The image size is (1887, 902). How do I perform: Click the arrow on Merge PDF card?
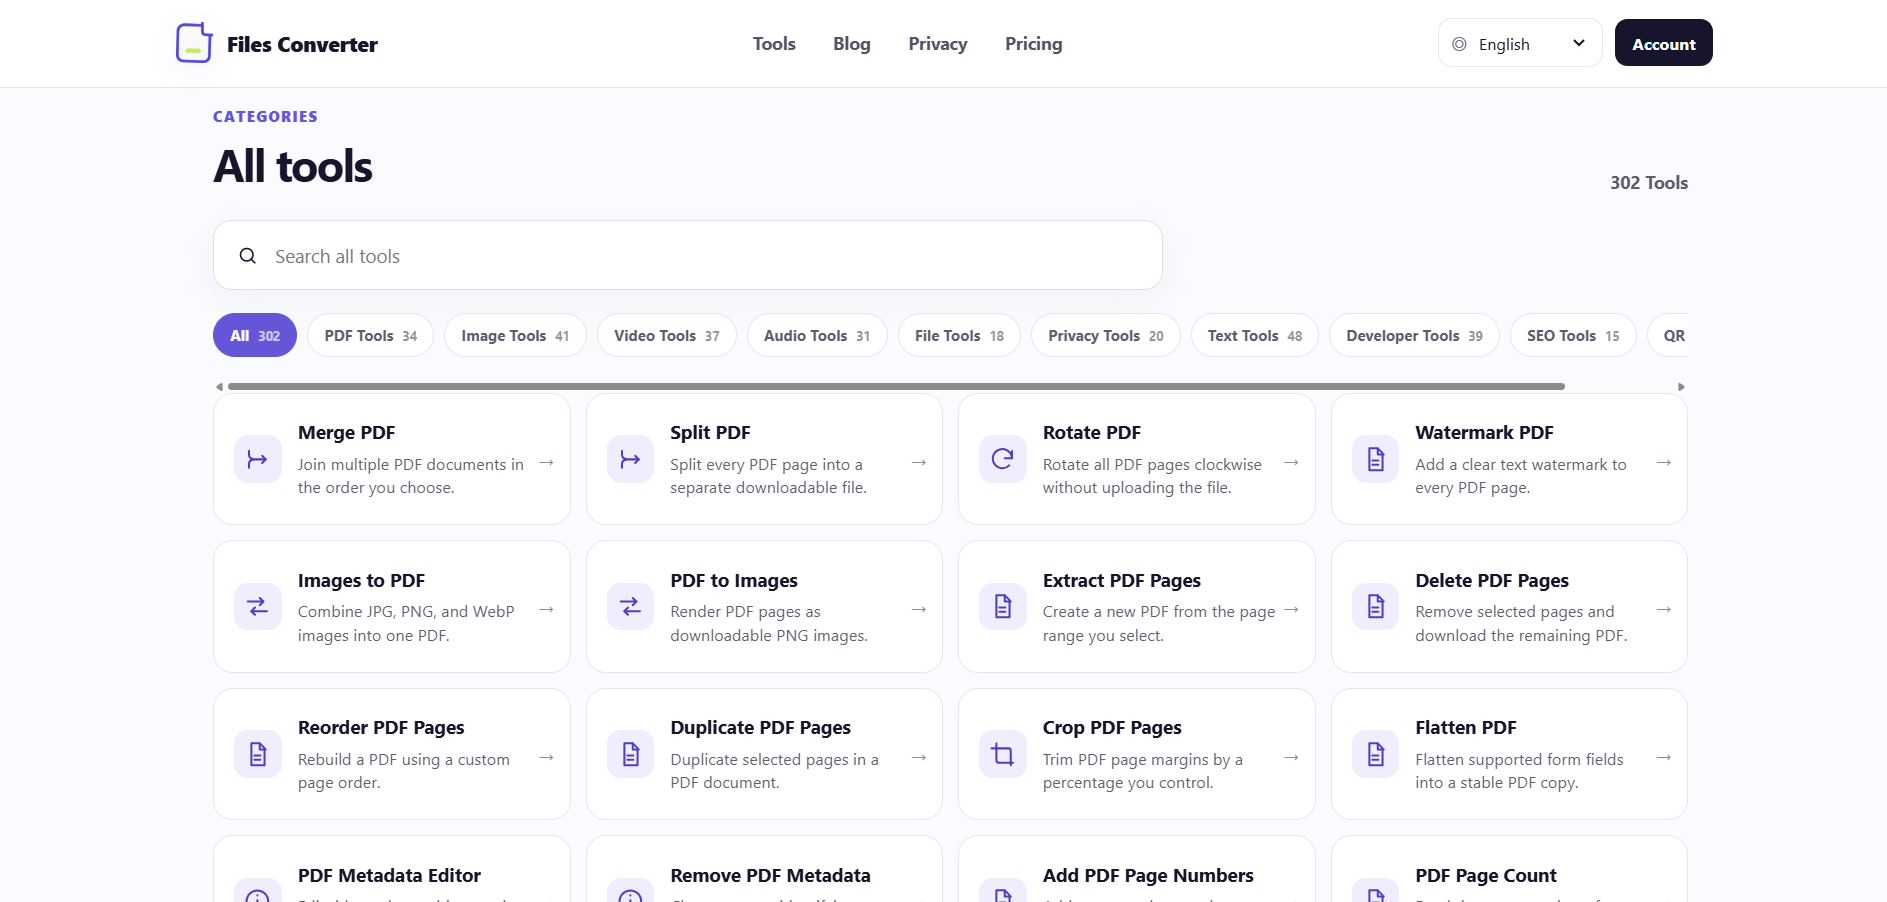(546, 462)
